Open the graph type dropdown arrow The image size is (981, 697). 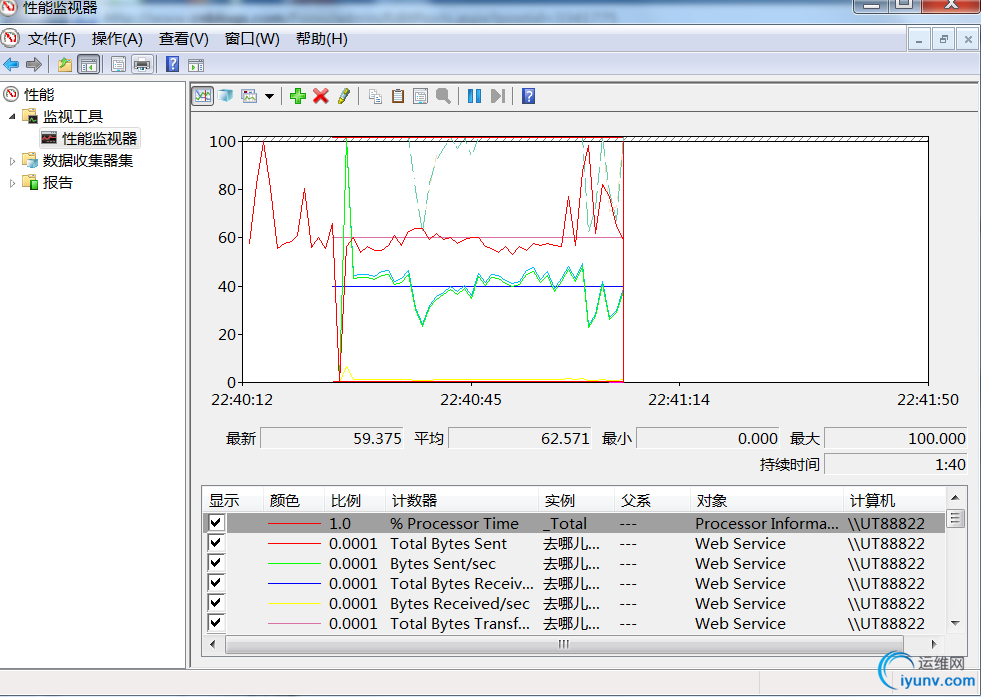[269, 96]
